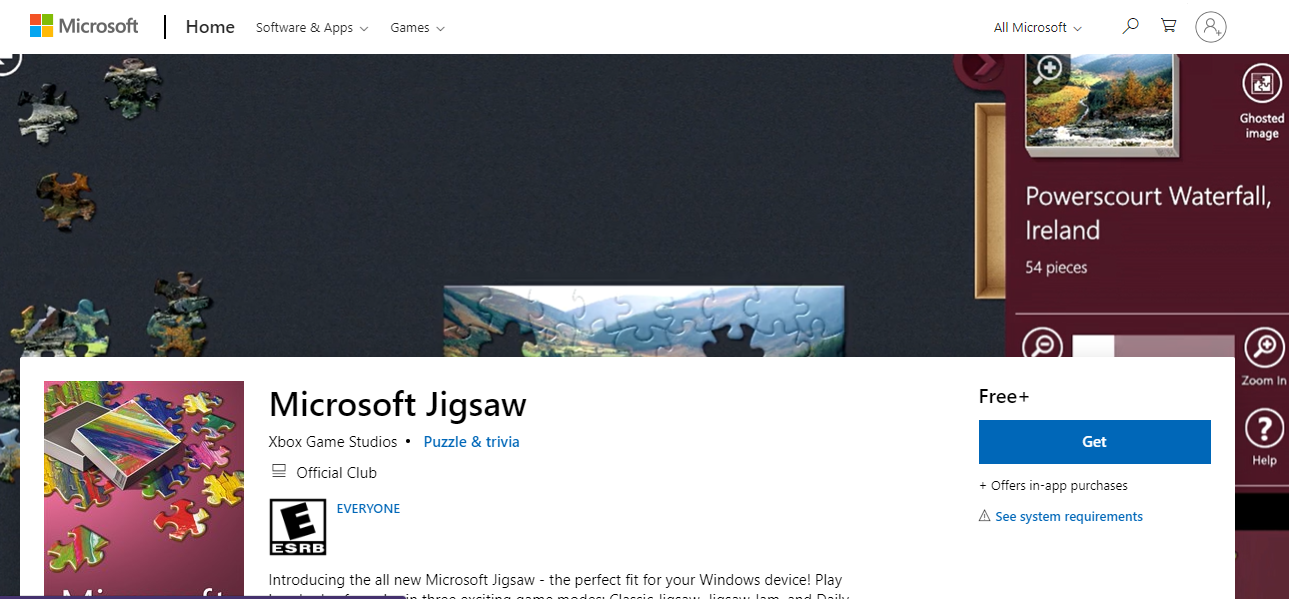
Task: Click the Offers in-app purchases text
Action: (1053, 486)
